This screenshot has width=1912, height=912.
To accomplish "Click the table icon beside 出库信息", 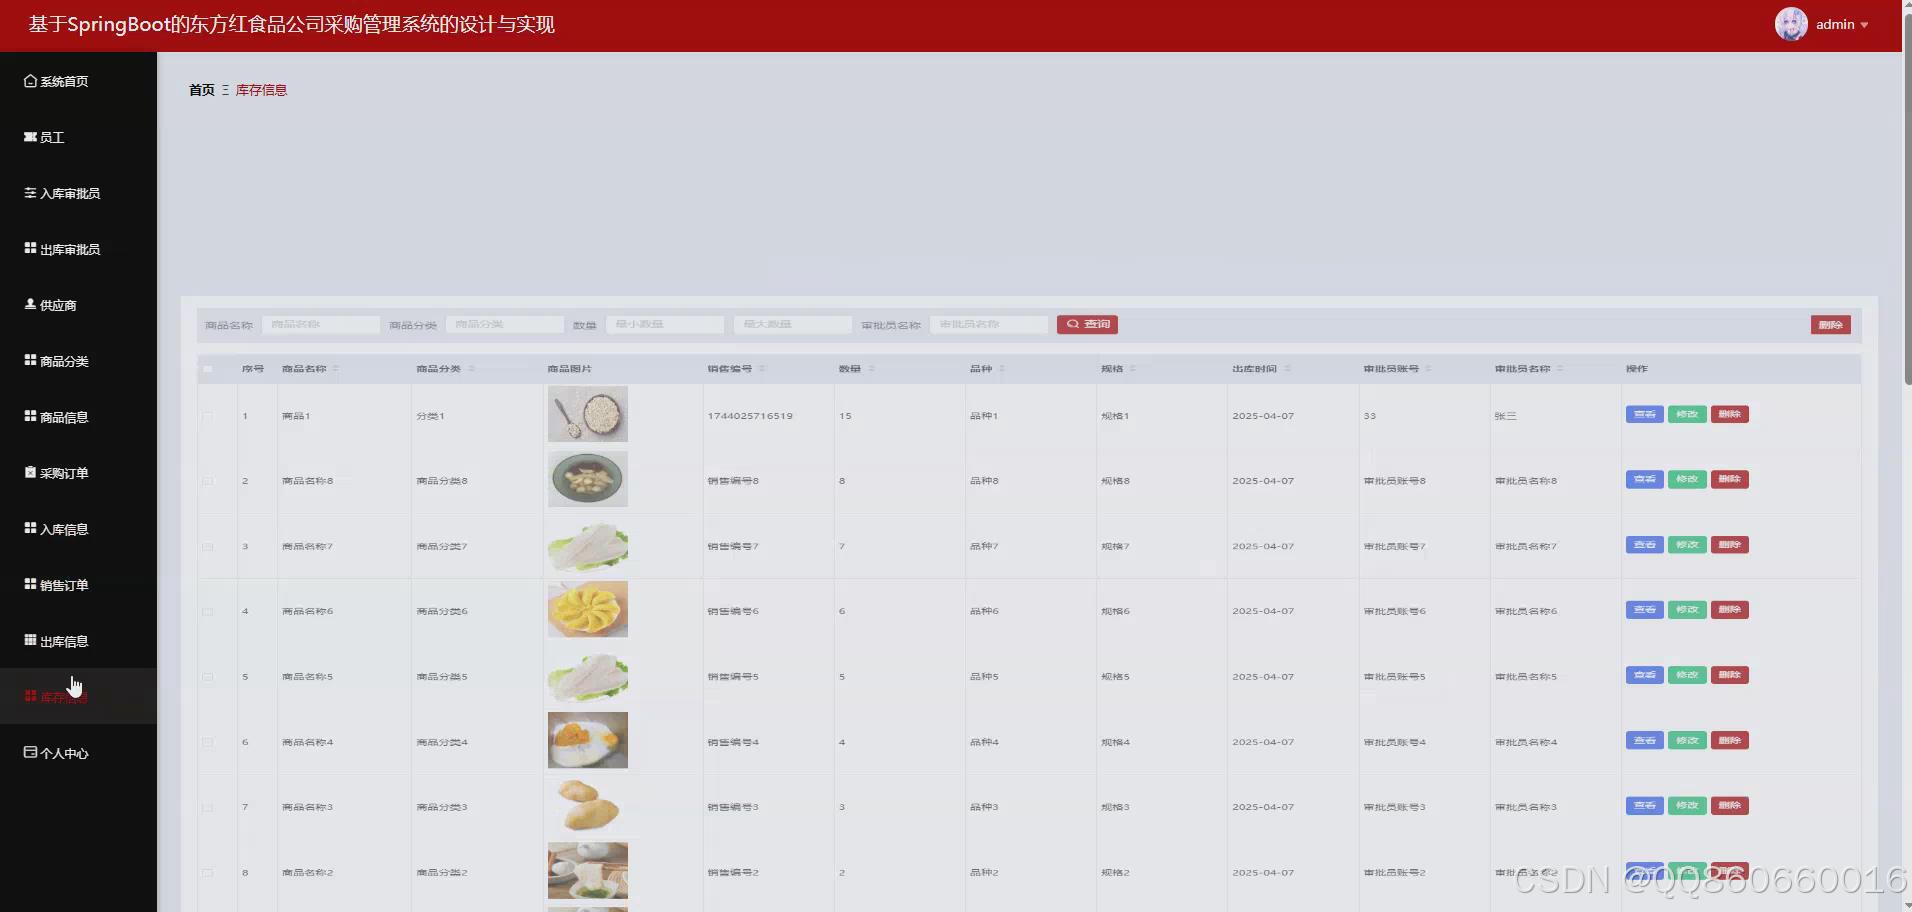I will point(30,640).
